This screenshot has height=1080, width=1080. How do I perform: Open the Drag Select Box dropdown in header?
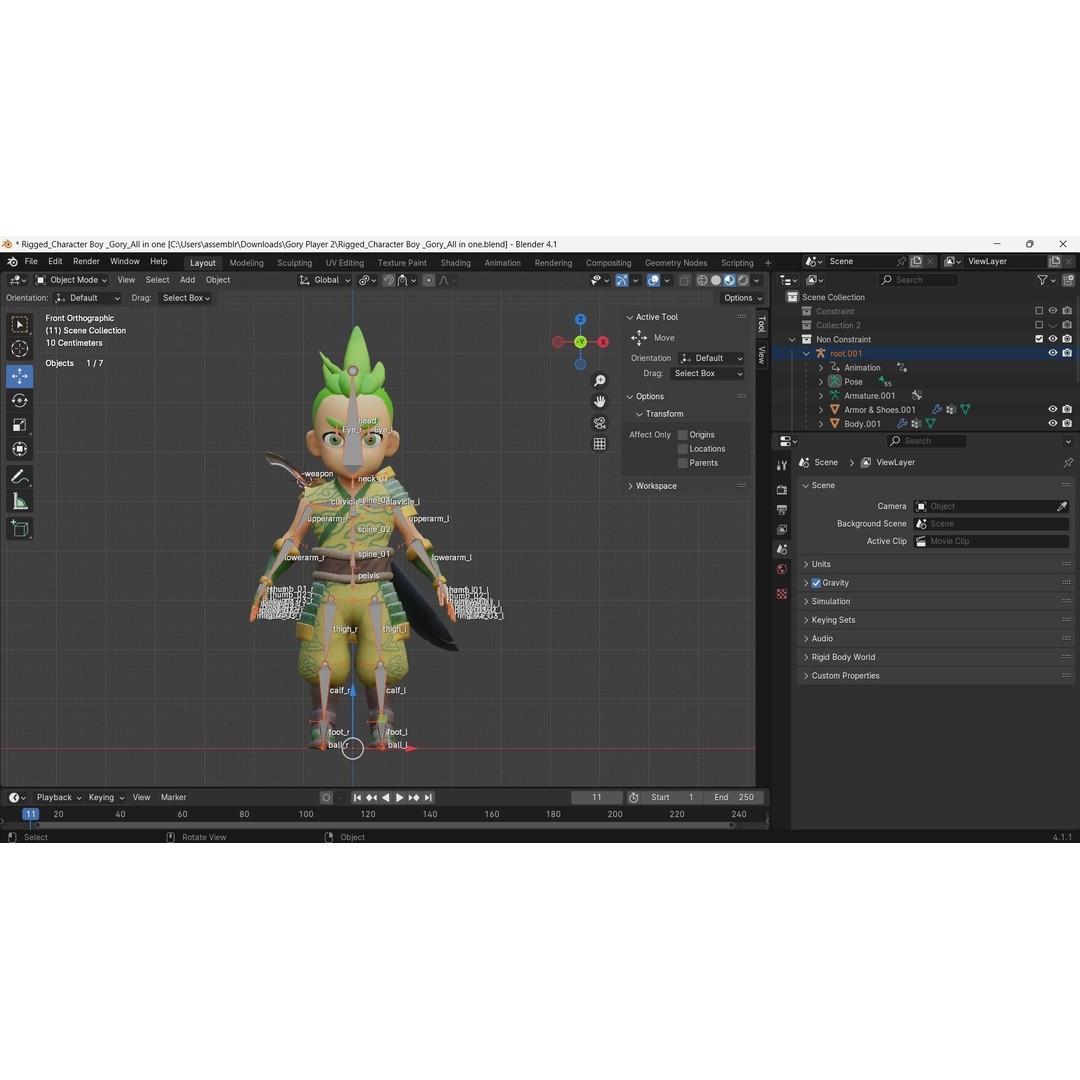(186, 298)
